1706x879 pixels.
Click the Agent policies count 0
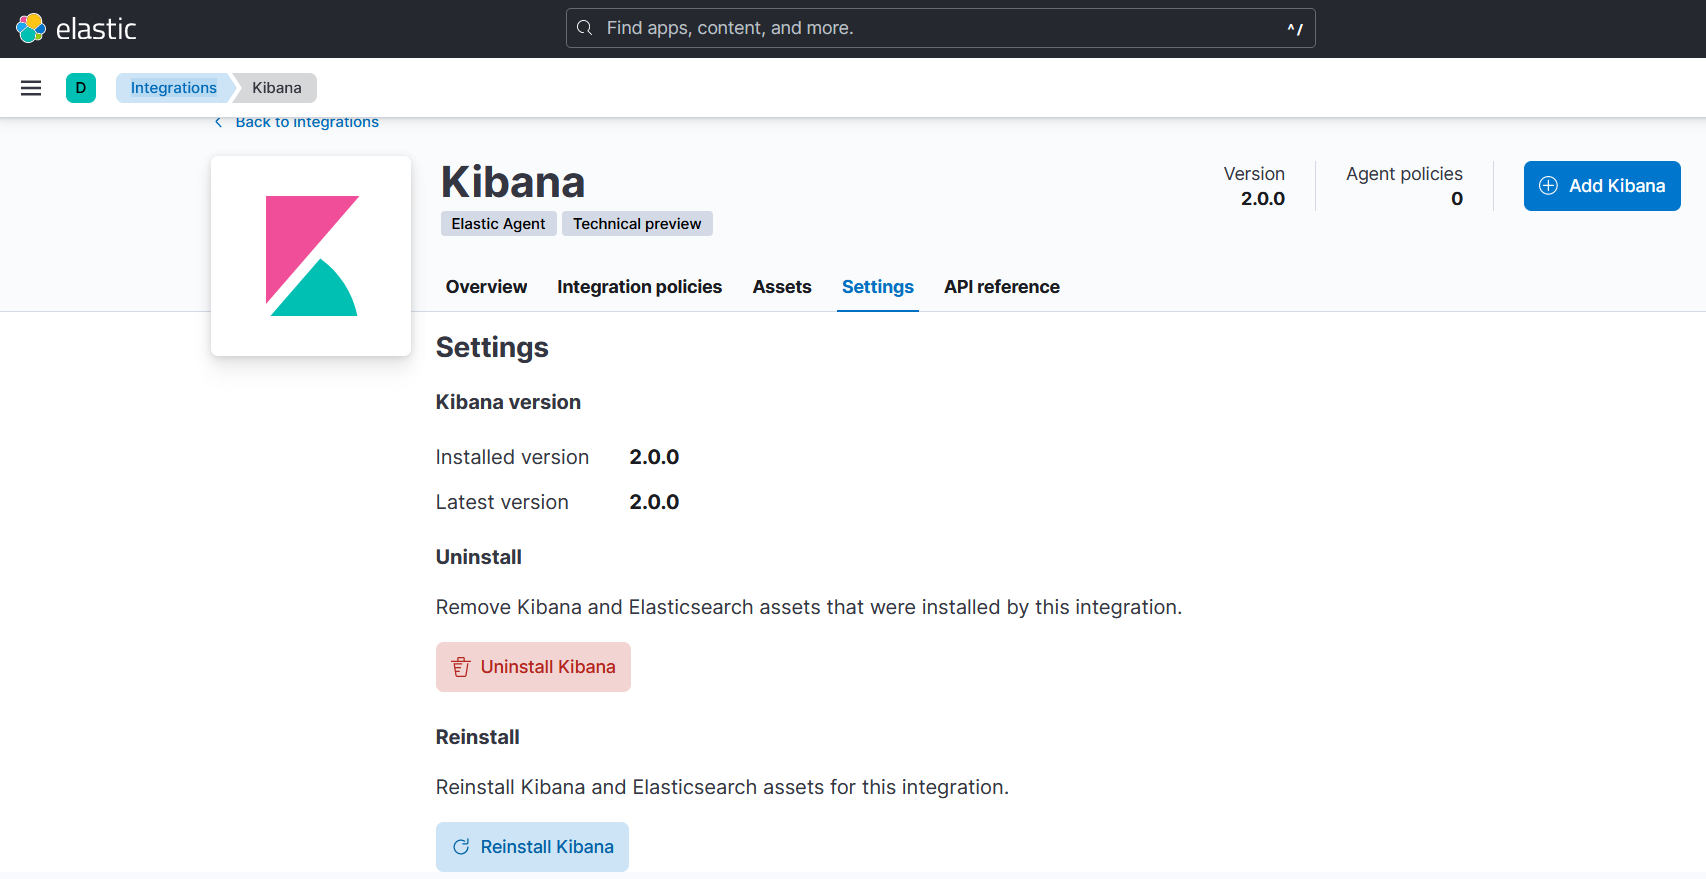1457,199
